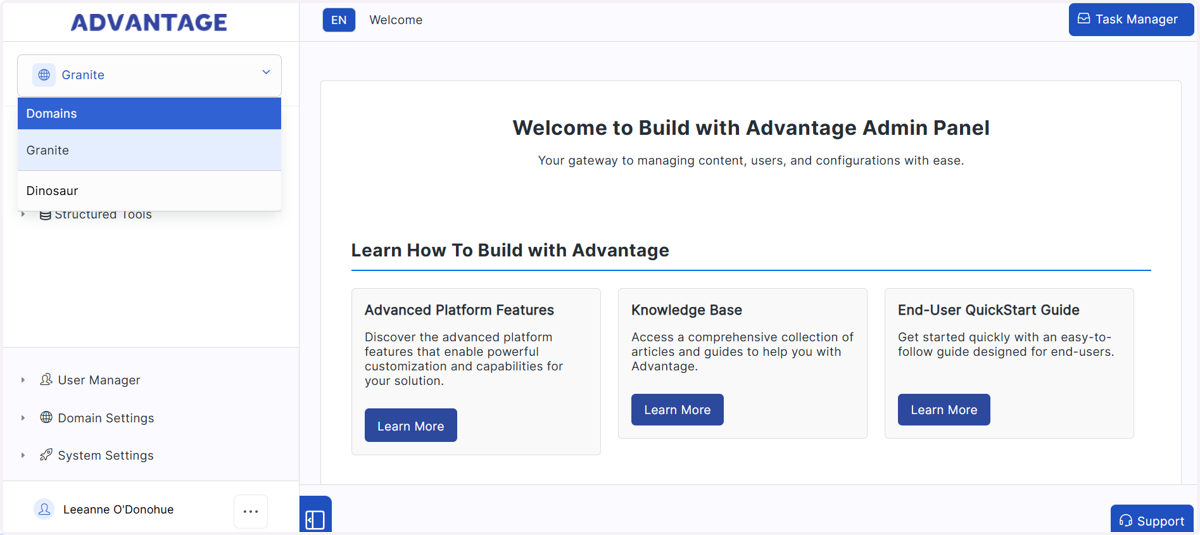Select Granite from the domains list

pyautogui.click(x=149, y=150)
